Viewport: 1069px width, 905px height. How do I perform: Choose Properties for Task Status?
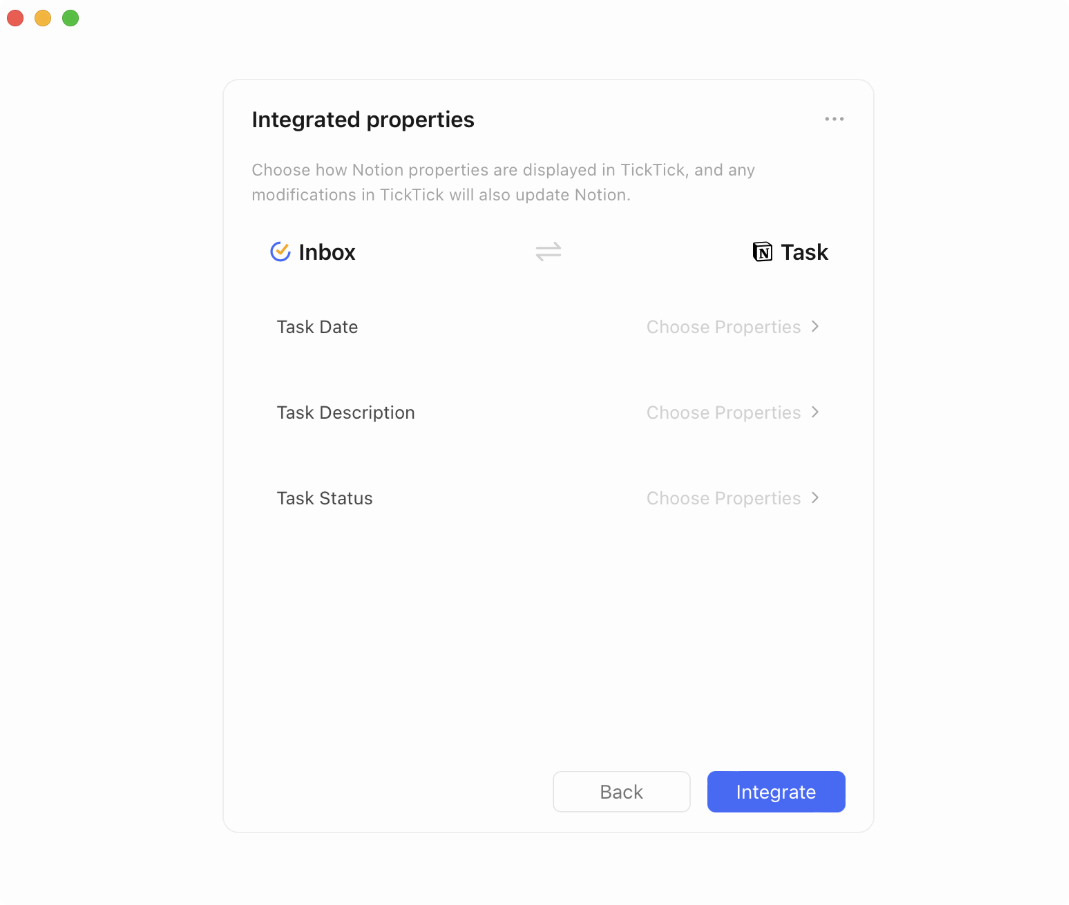[723, 498]
